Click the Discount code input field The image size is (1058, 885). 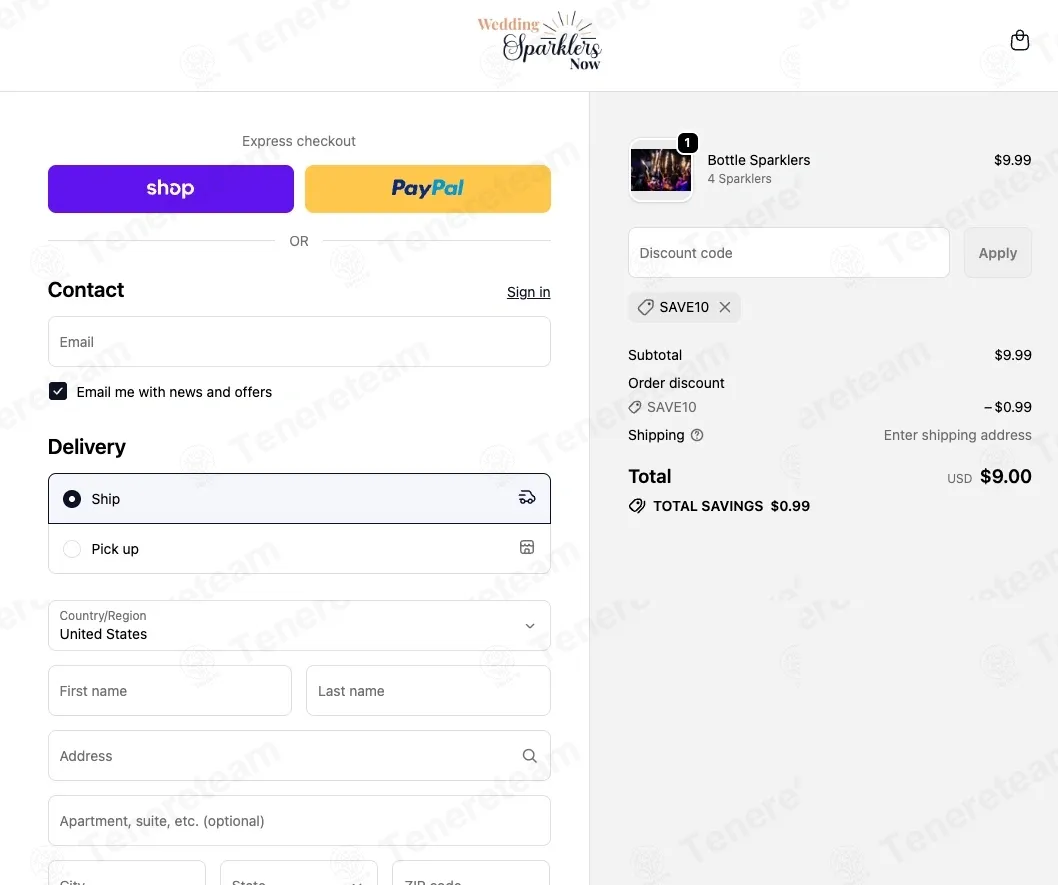(788, 252)
